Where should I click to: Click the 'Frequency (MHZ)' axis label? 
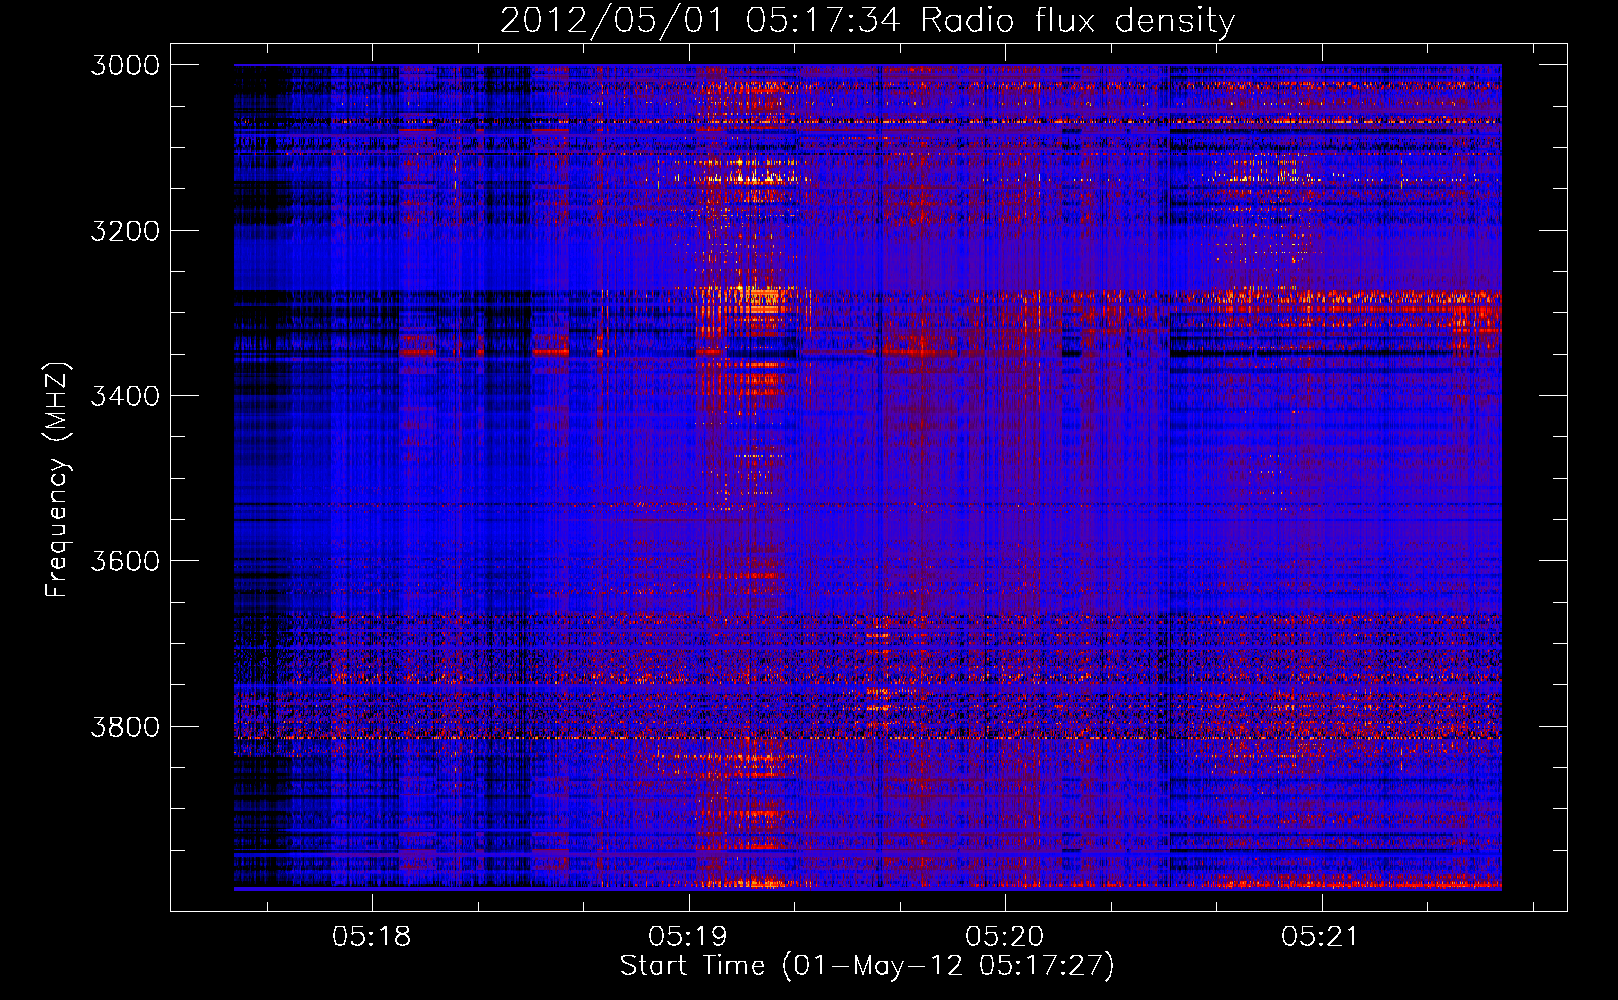pos(57,480)
